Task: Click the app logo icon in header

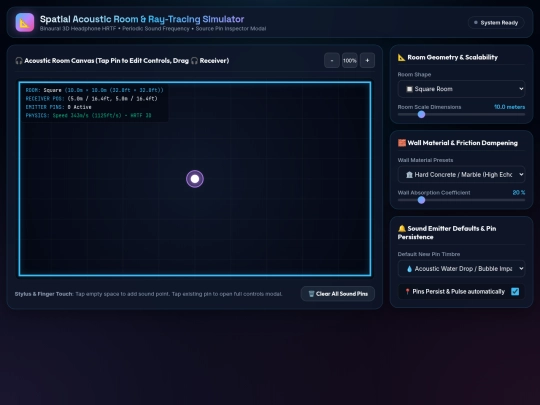Action: point(25,22)
